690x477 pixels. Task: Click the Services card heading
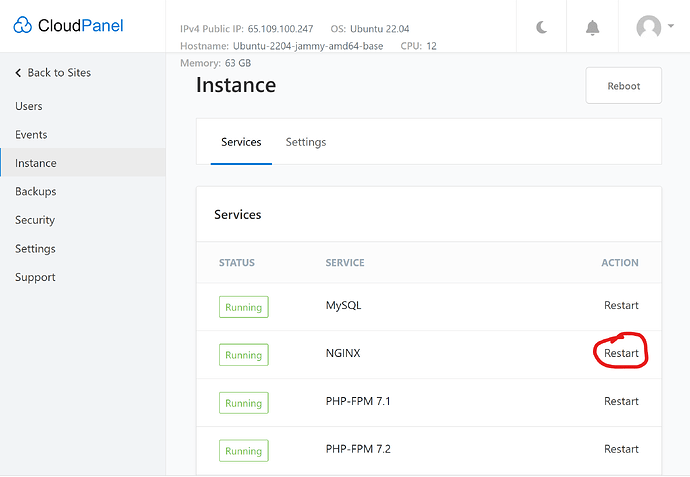[238, 214]
